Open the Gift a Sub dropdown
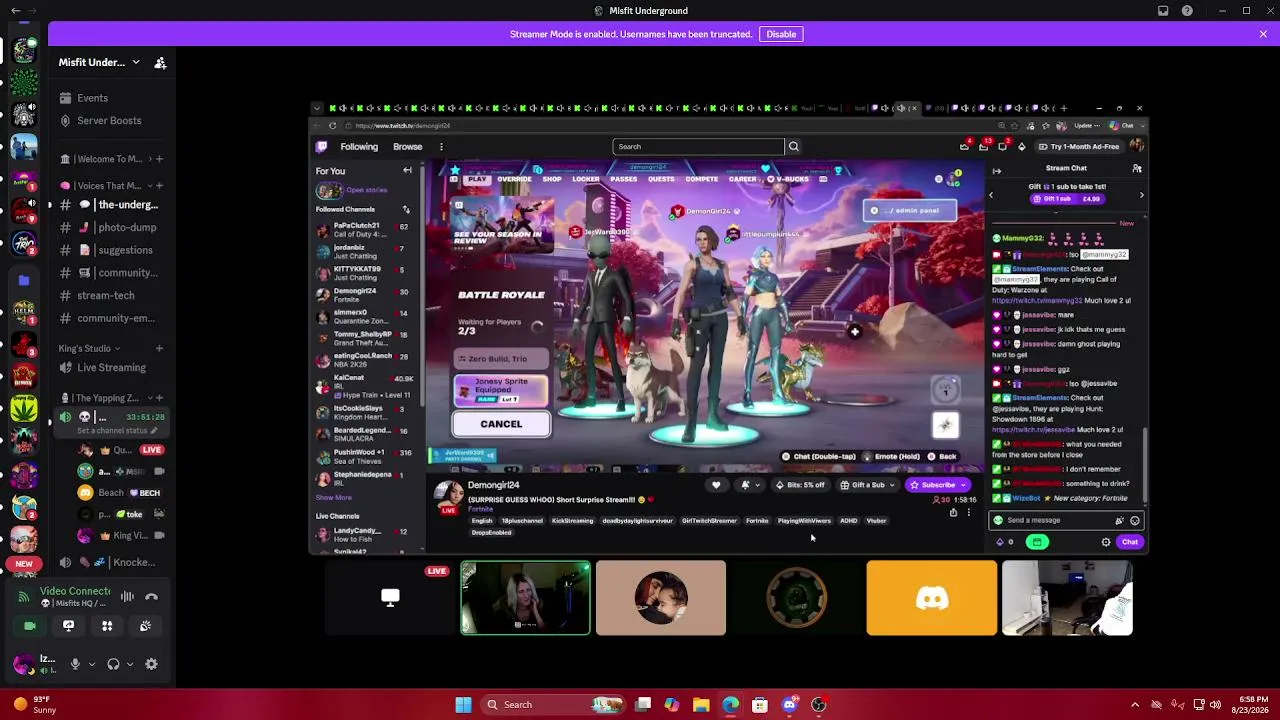Screen dimensions: 1280x720 coord(867,485)
